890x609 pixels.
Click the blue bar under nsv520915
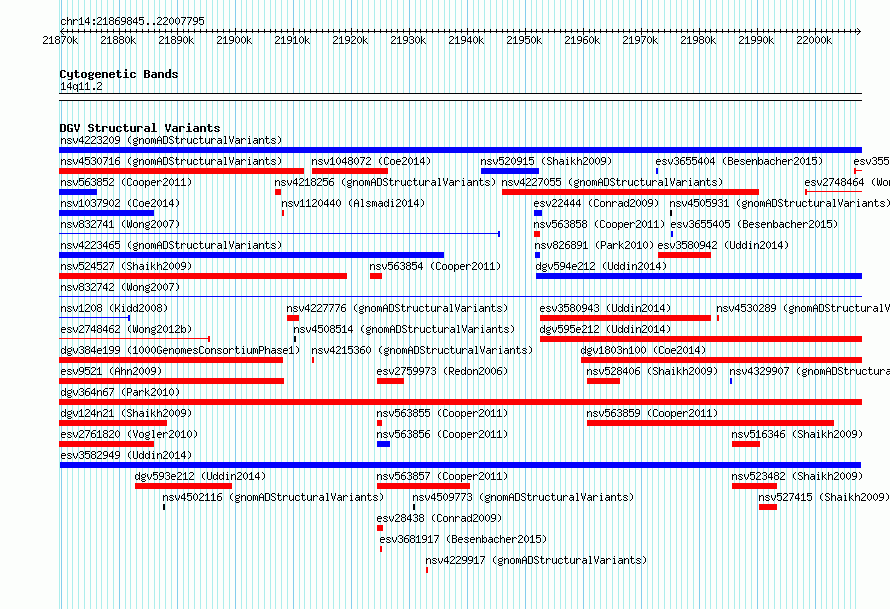point(510,171)
